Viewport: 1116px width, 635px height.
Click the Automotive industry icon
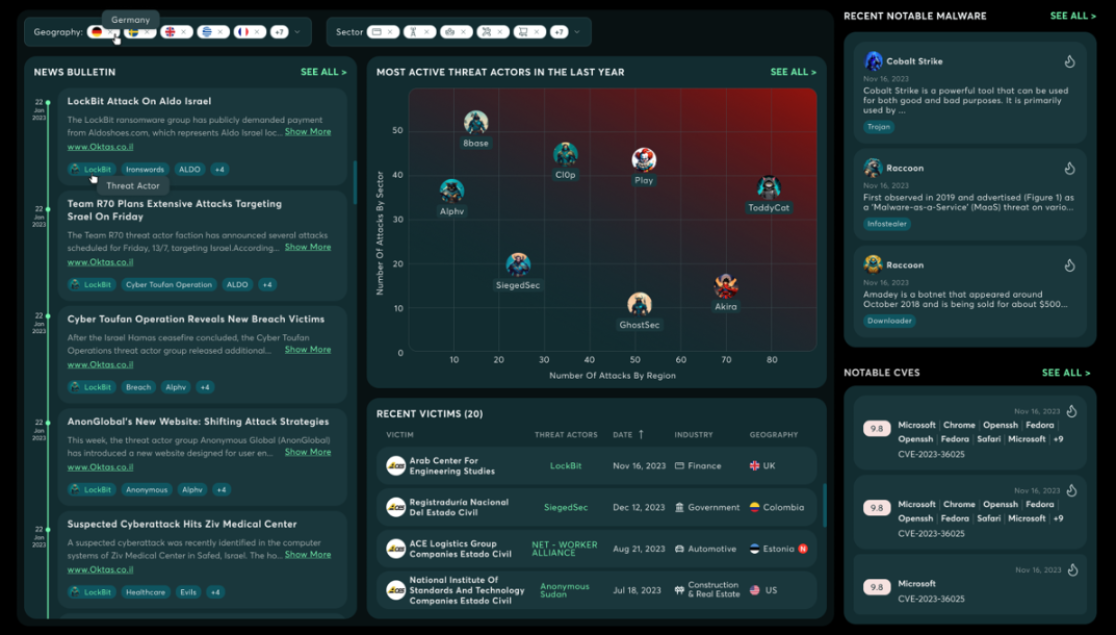(x=679, y=549)
